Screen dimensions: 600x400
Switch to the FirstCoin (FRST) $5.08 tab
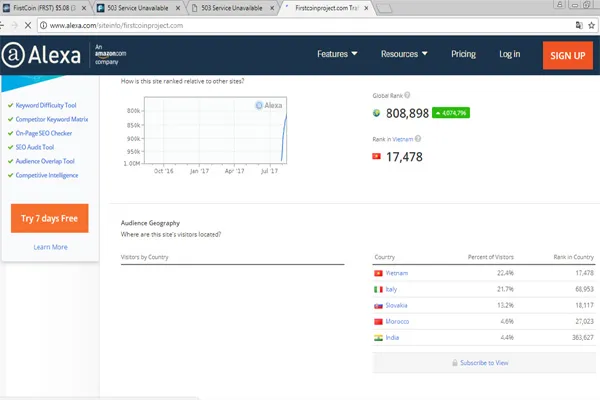[x=44, y=8]
